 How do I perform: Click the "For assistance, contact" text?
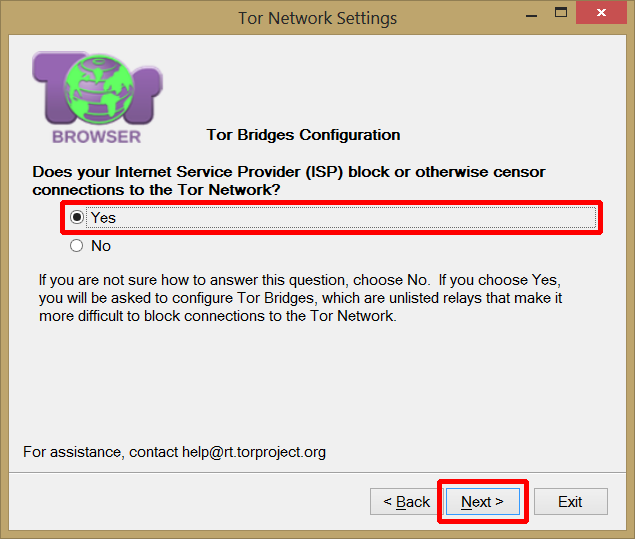click(x=100, y=452)
